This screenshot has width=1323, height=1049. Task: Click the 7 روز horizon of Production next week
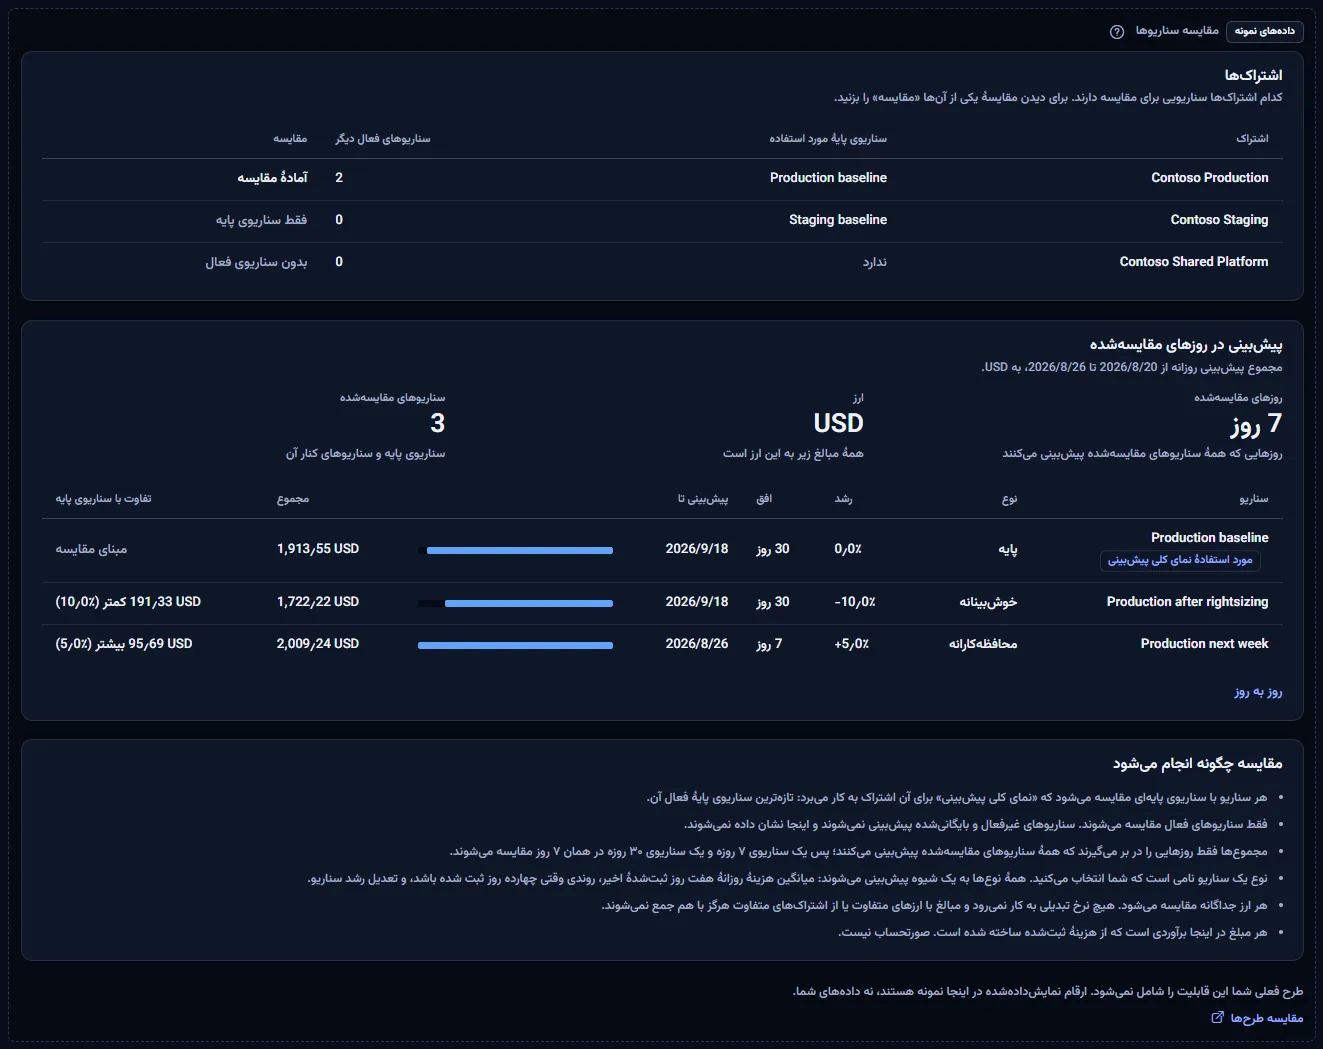pyautogui.click(x=769, y=644)
